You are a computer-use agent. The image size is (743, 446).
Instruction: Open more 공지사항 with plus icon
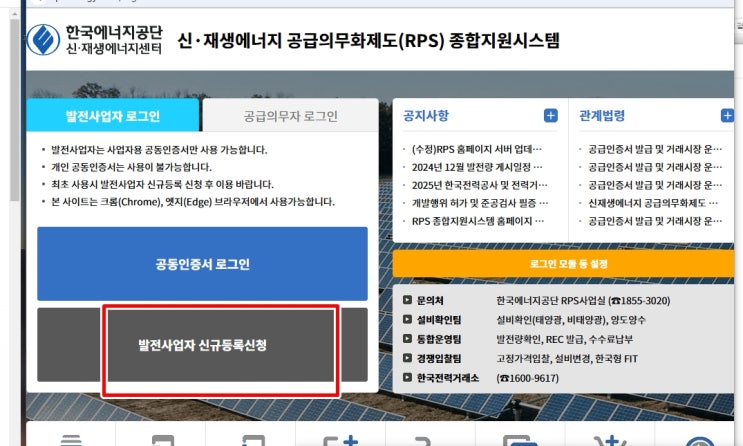point(551,116)
